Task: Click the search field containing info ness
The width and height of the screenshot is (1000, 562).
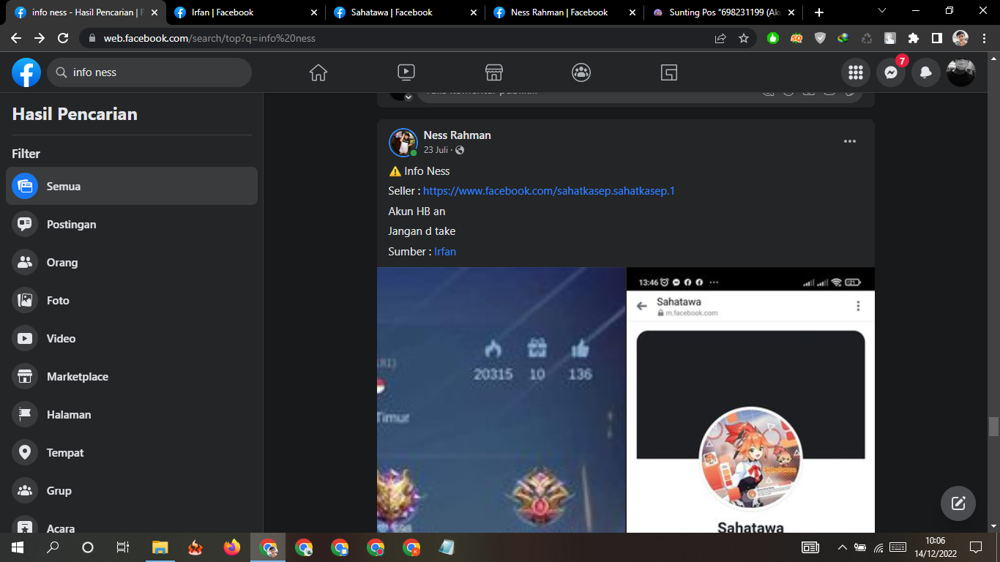Action: (150, 72)
